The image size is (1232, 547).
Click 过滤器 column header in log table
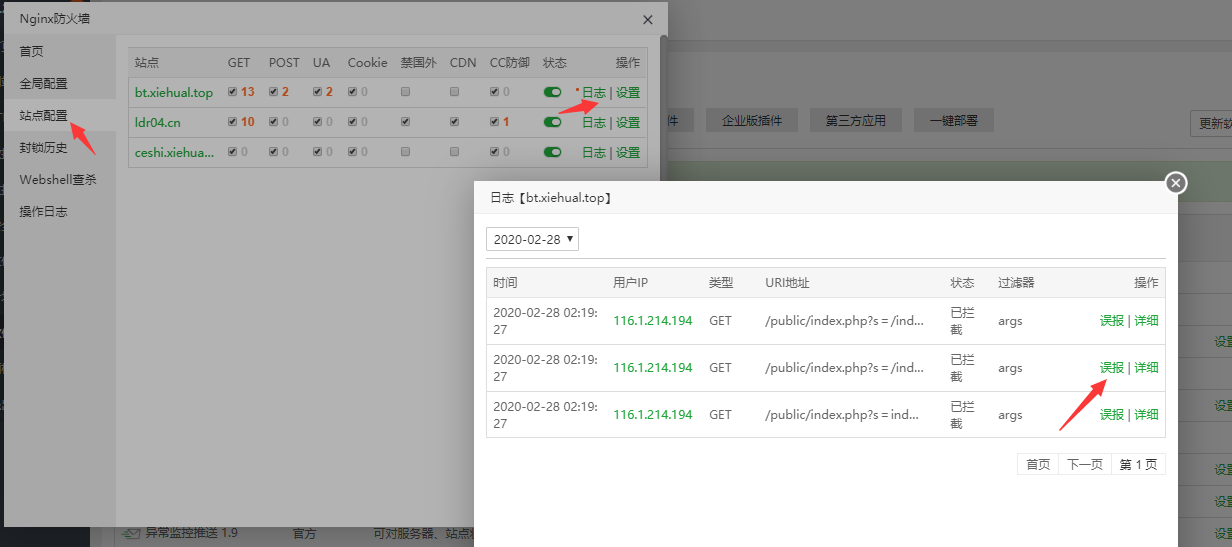1016,283
